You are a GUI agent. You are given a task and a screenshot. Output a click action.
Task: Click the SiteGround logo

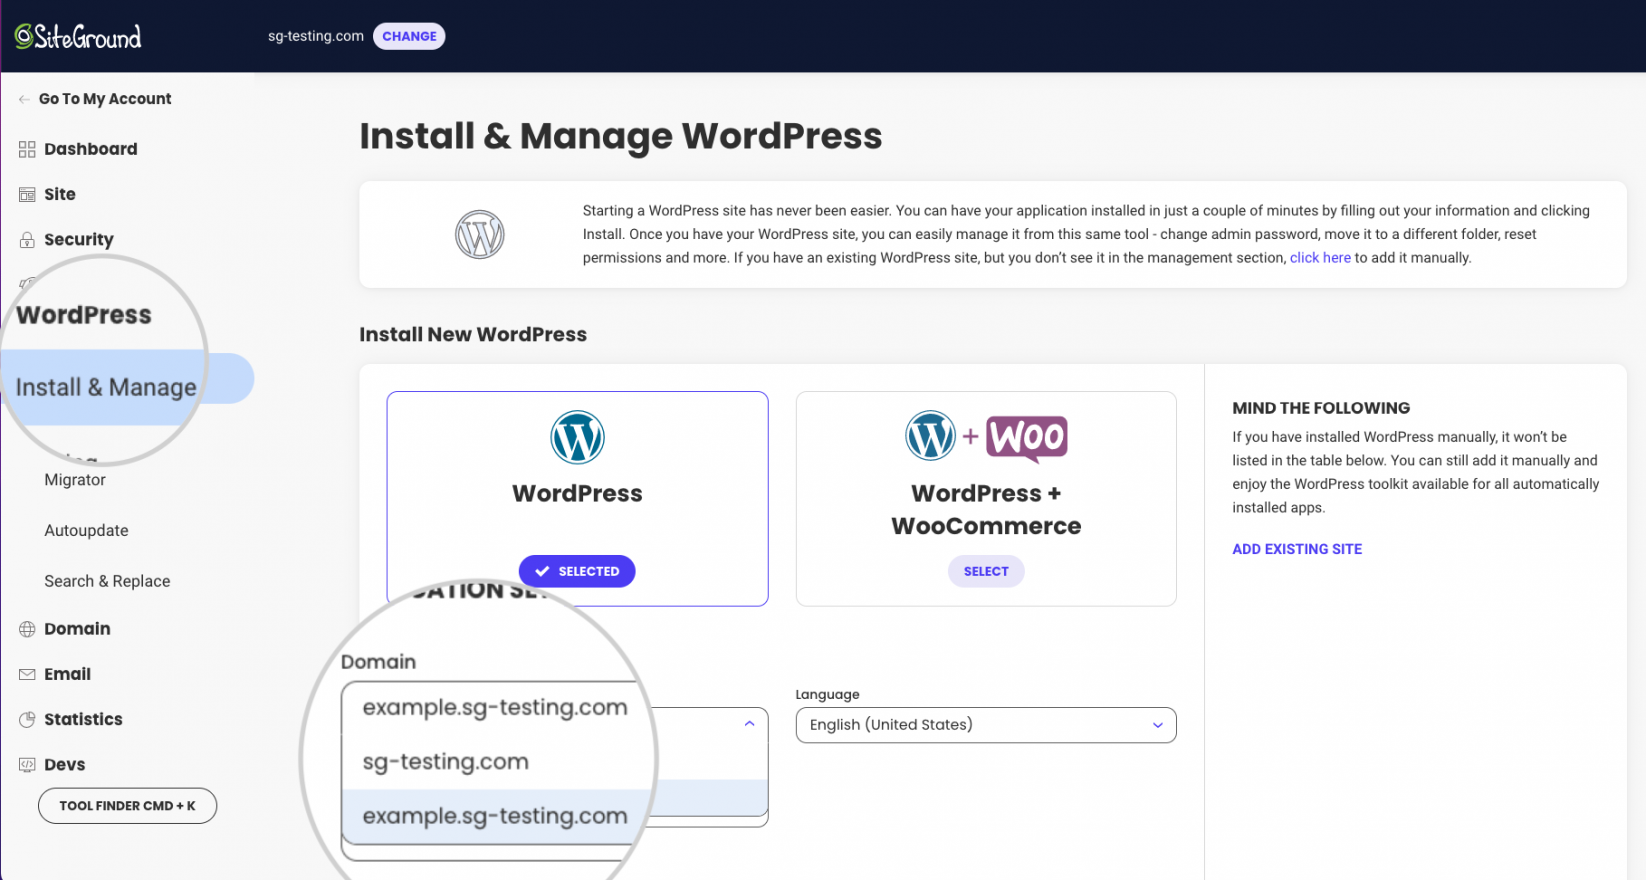(78, 37)
